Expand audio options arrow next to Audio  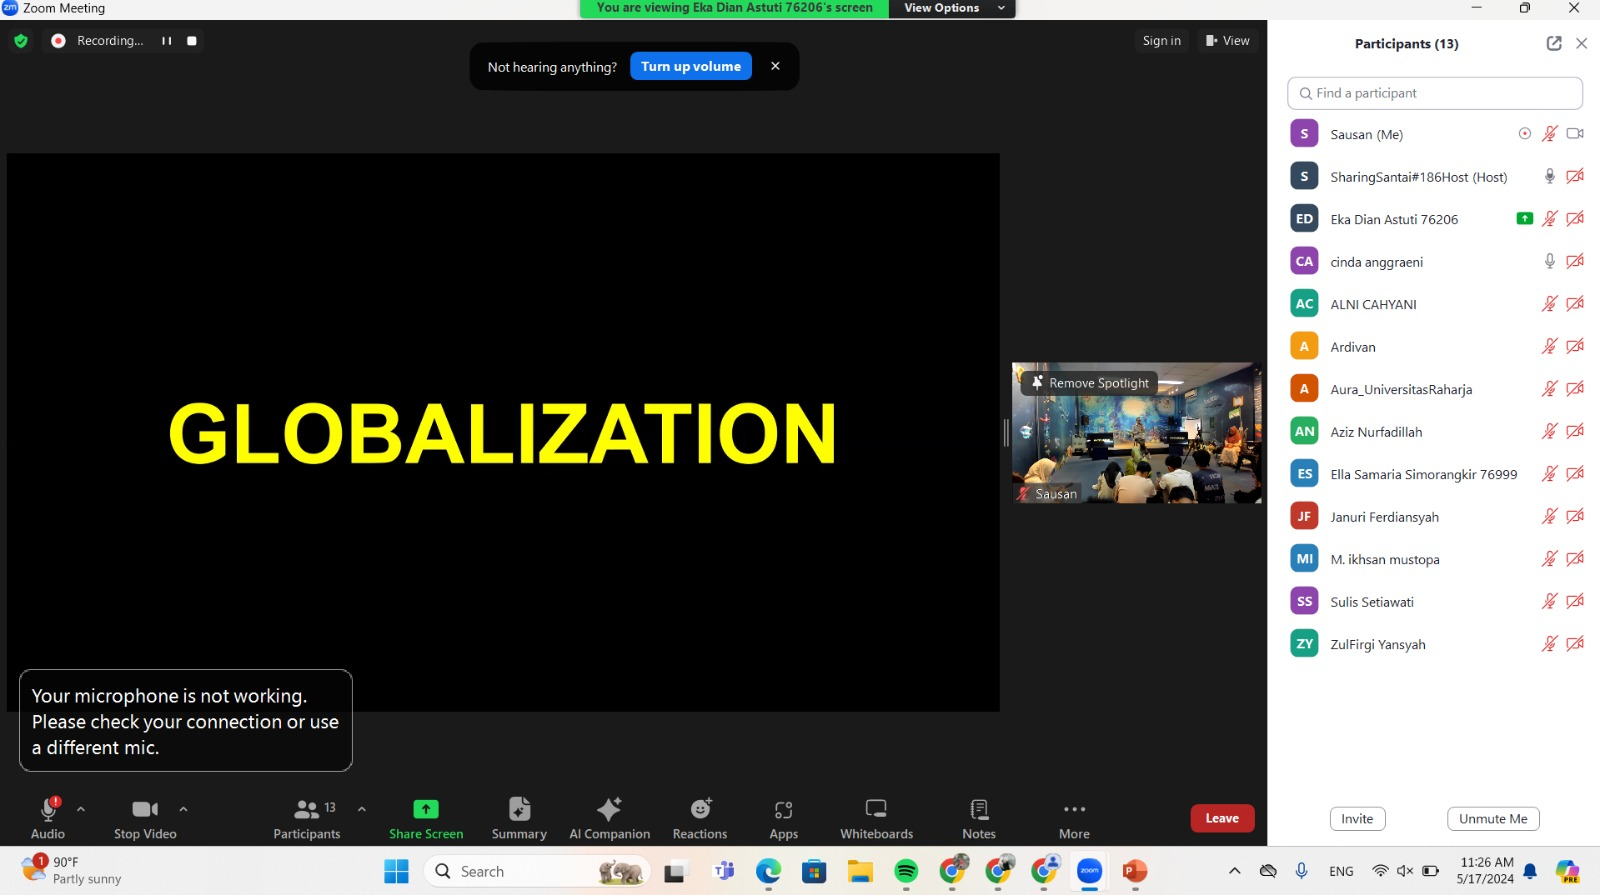(81, 809)
